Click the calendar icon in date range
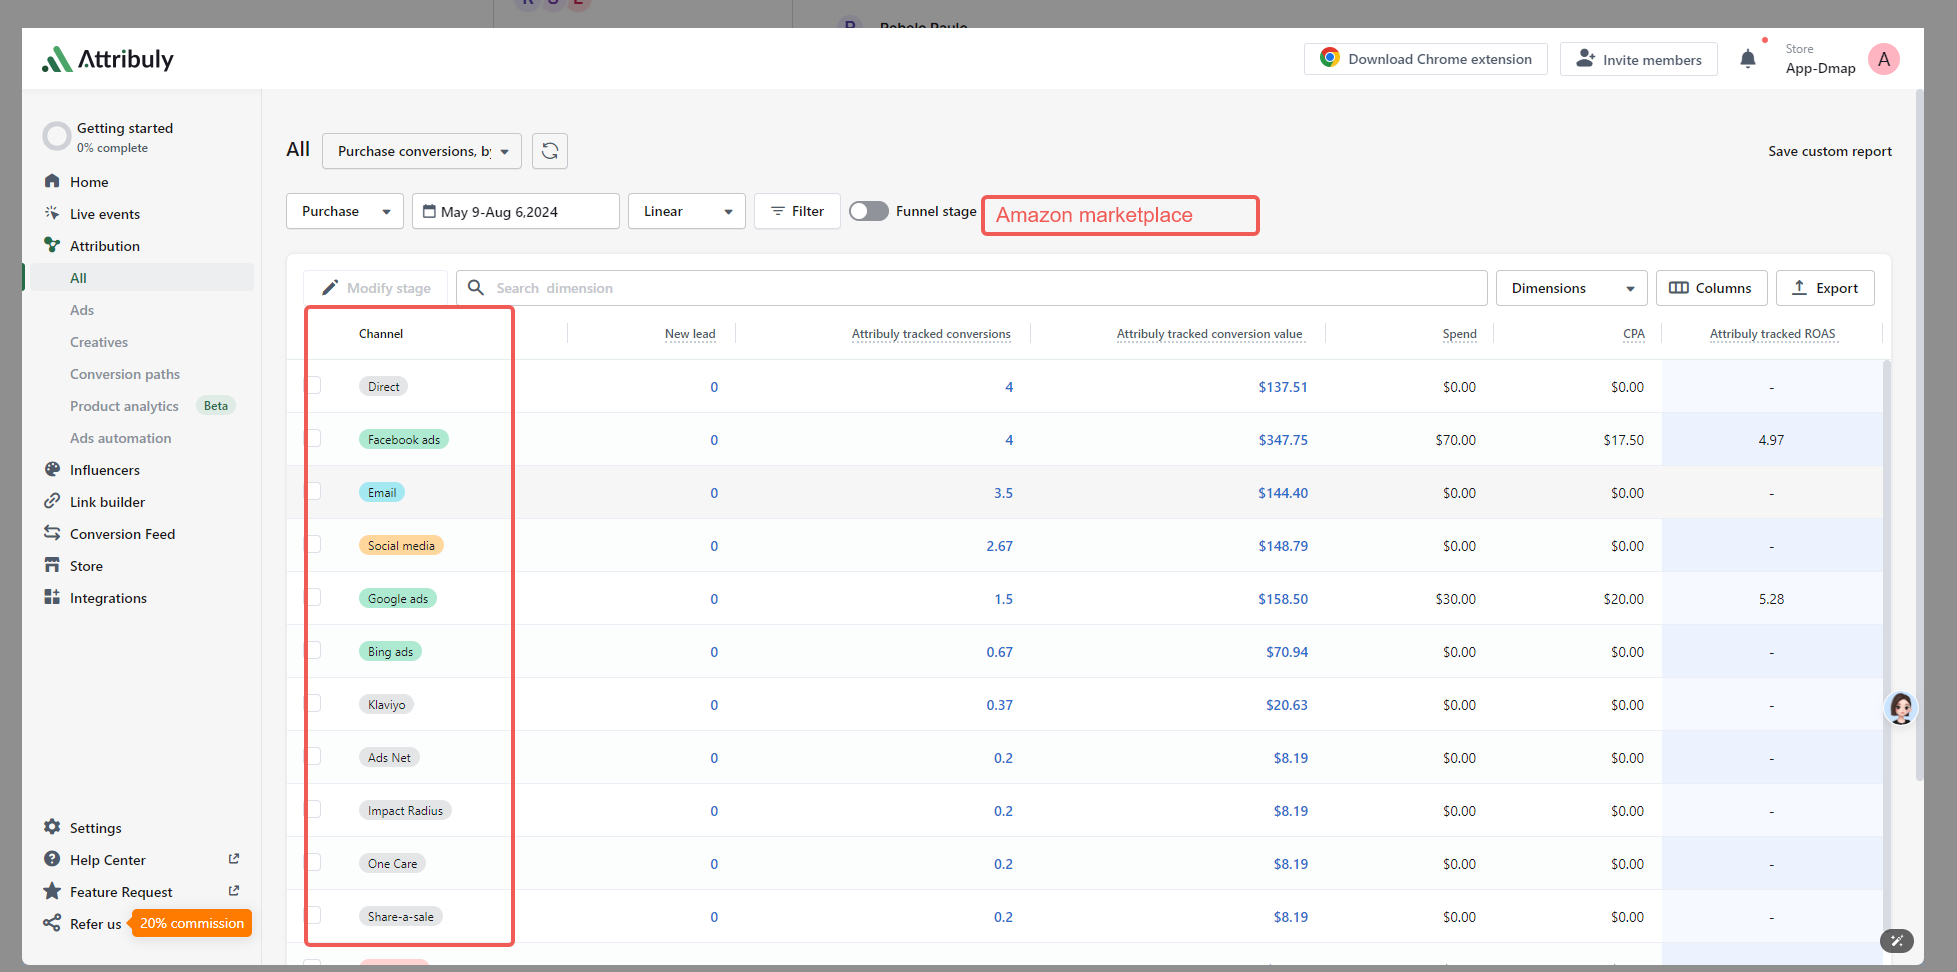The width and height of the screenshot is (1957, 972). pyautogui.click(x=429, y=211)
